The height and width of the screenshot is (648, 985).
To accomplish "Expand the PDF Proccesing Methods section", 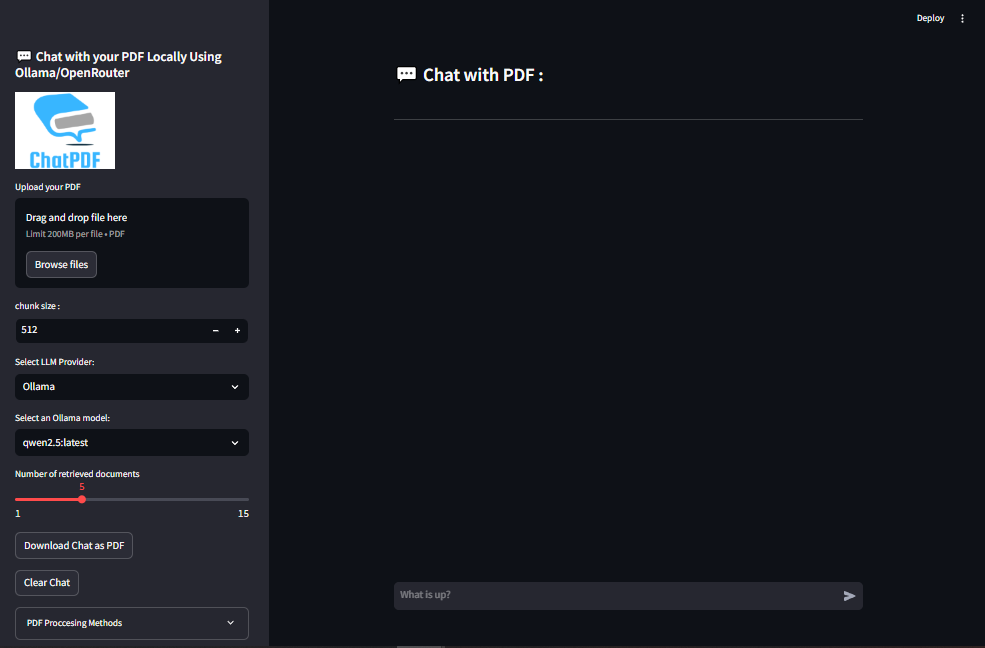I will (132, 623).
